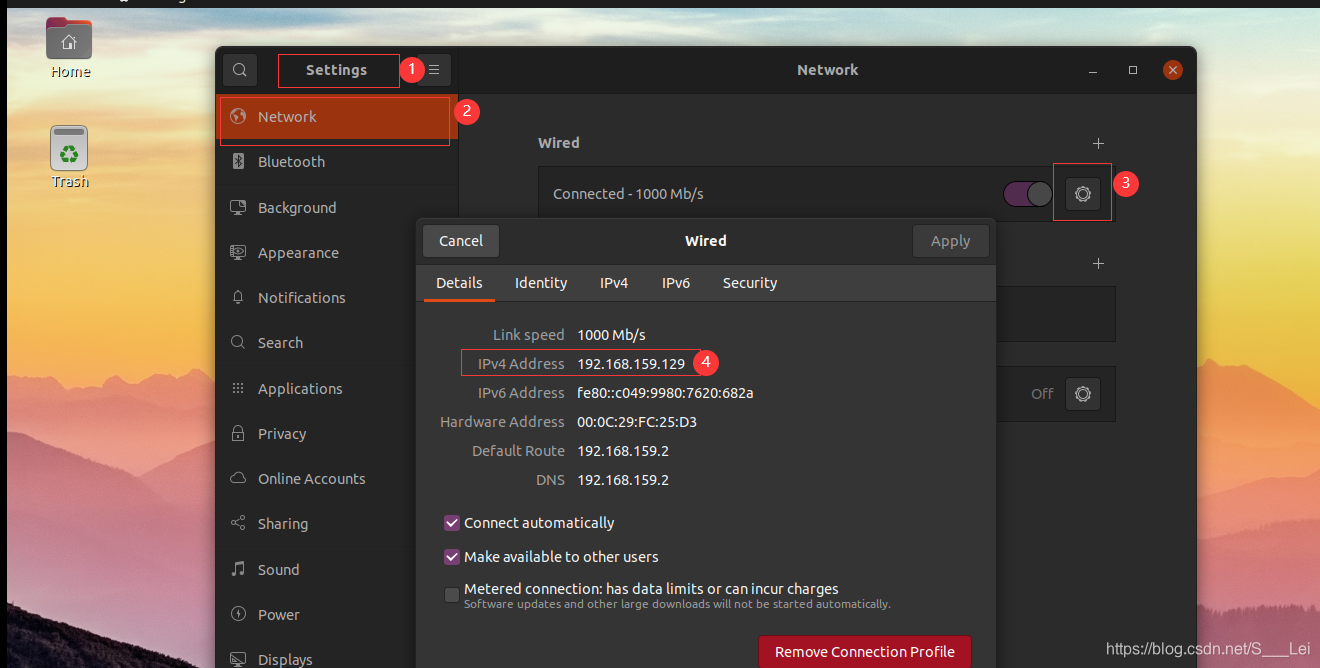Viewport: 1320px width, 668px height.
Task: Click the Background monitor icon in sidebar
Action: 238,207
